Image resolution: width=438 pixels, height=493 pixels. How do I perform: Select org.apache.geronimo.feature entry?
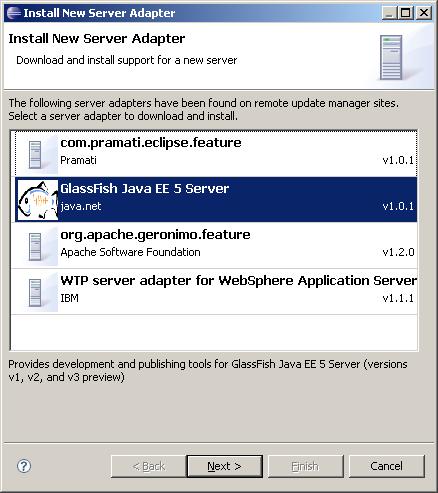[214, 245]
